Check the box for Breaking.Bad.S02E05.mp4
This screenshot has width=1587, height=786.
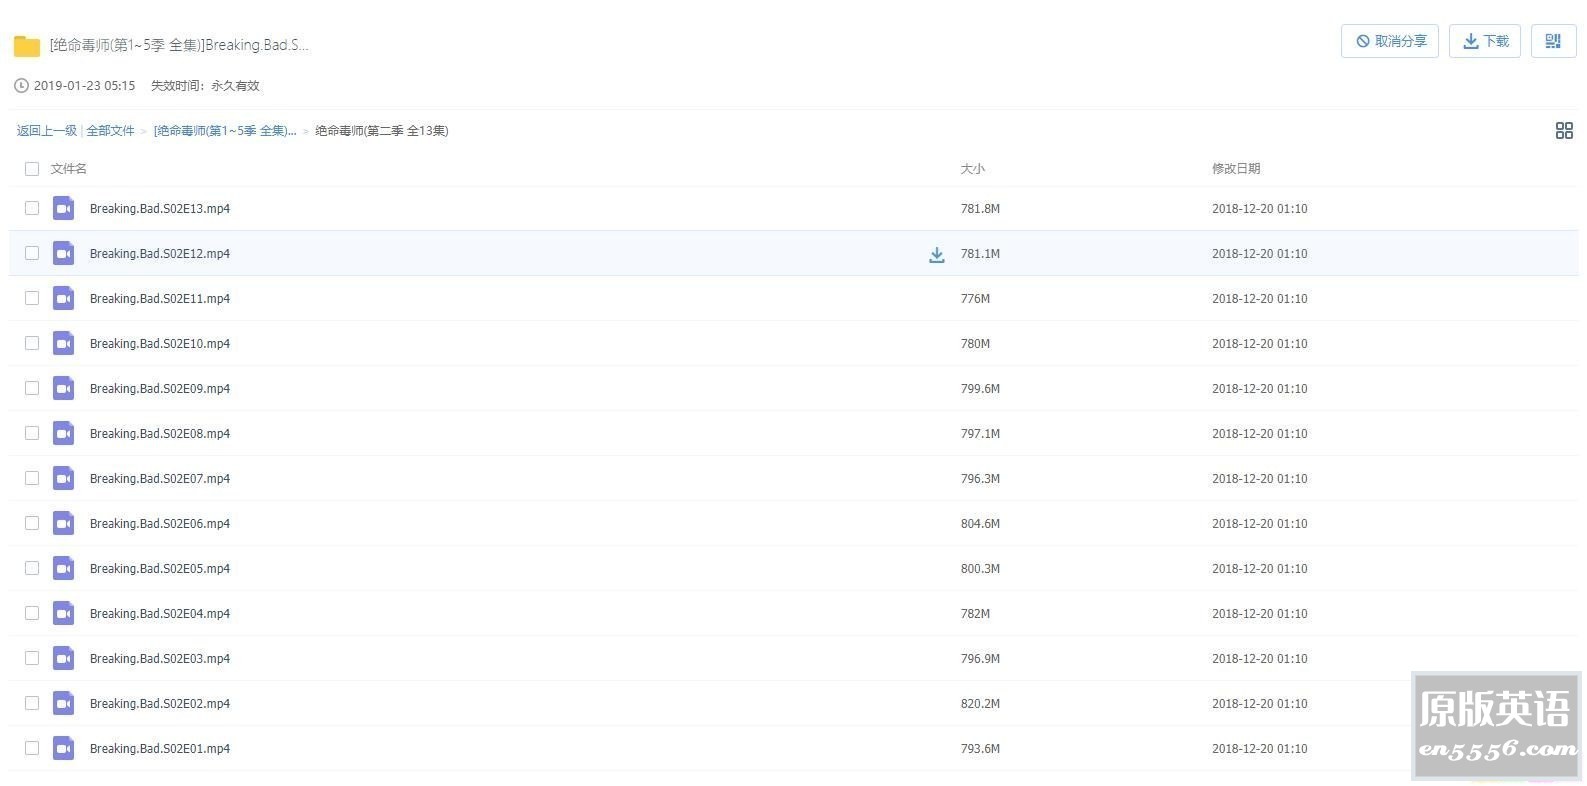pyautogui.click(x=32, y=568)
